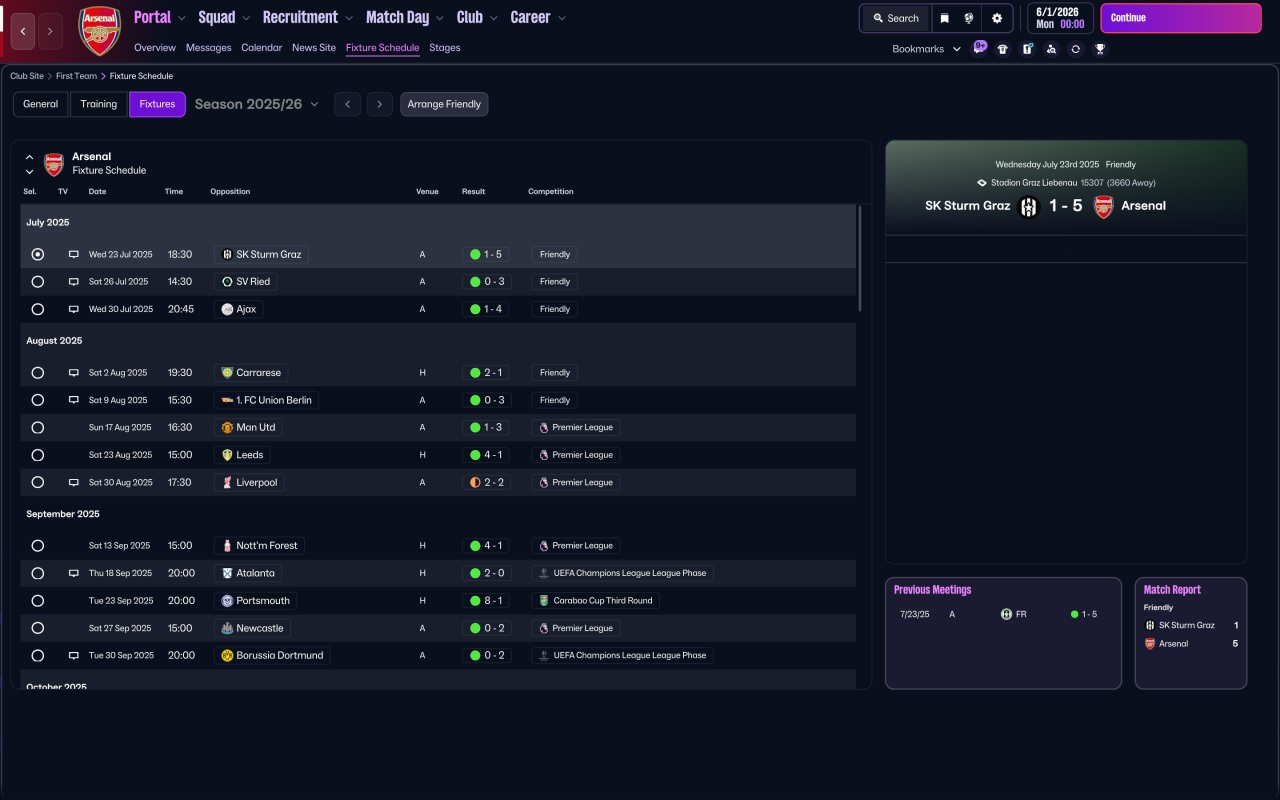Screen dimensions: 1280x800
Task: Click the TV icon in the Liverpool row
Action: 73,482
